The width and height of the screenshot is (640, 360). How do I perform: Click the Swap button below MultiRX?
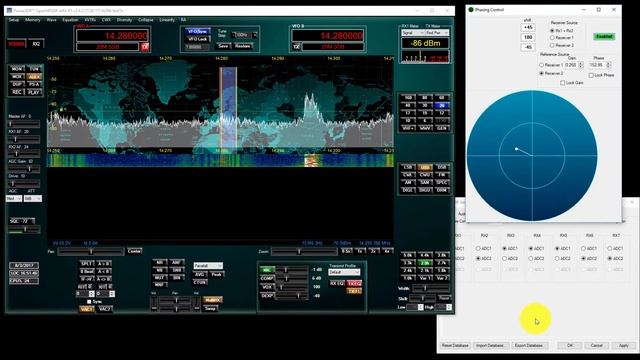click(x=211, y=308)
